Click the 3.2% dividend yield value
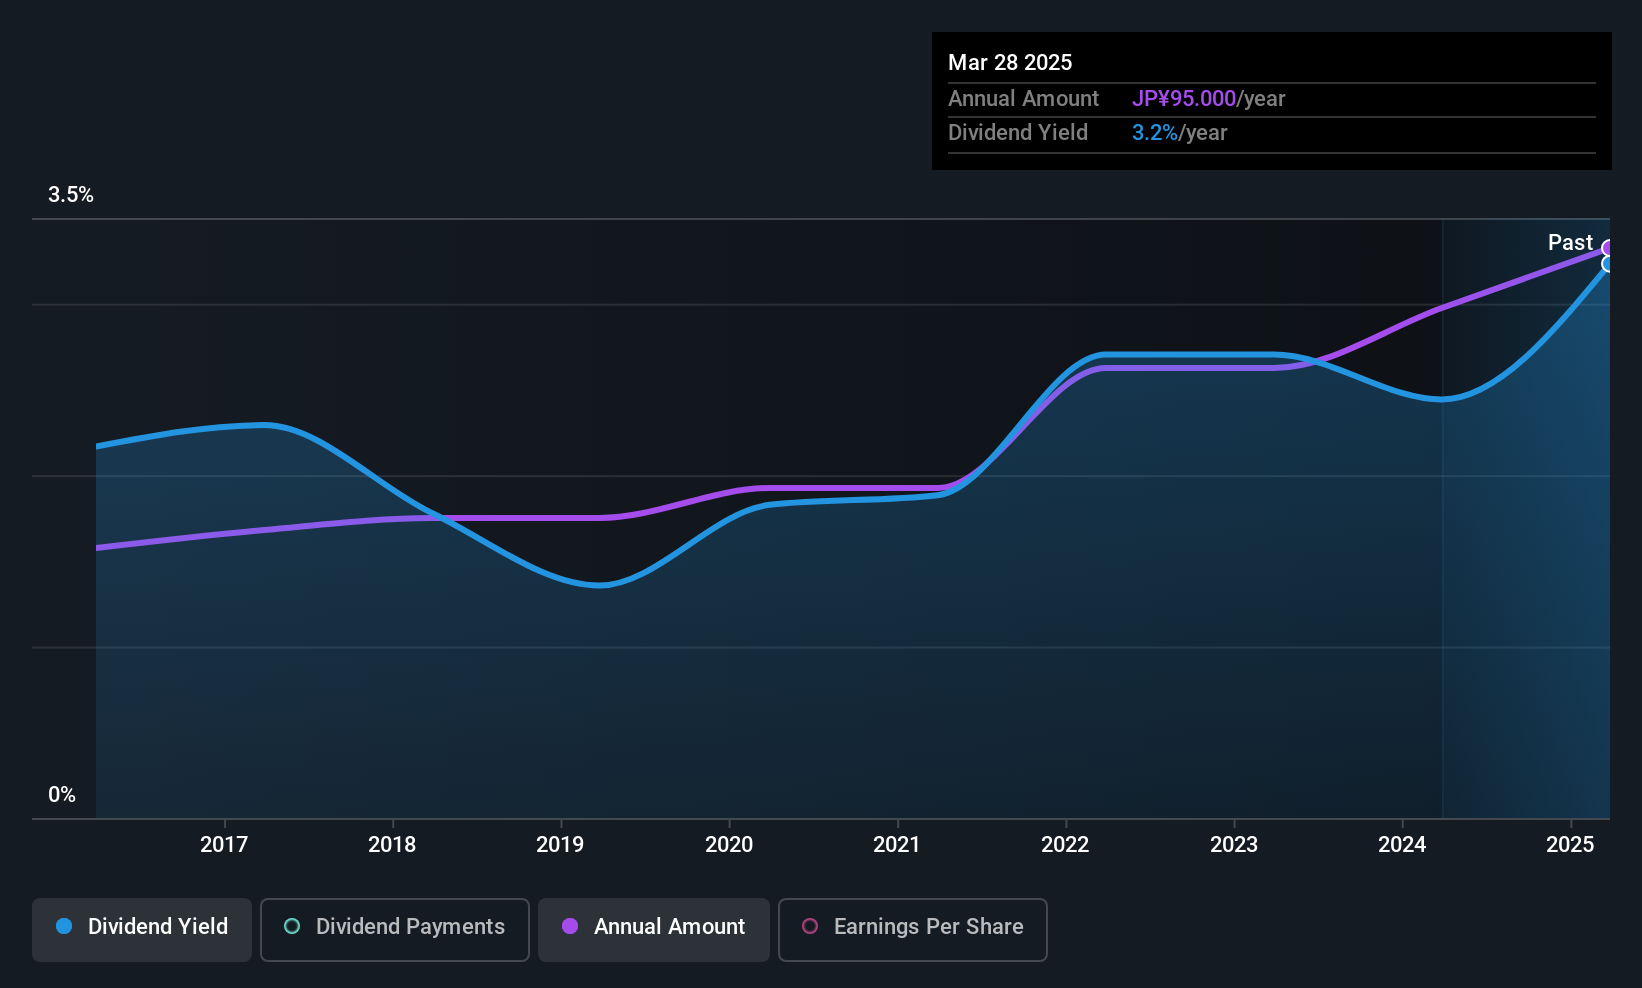 [x=1155, y=133]
